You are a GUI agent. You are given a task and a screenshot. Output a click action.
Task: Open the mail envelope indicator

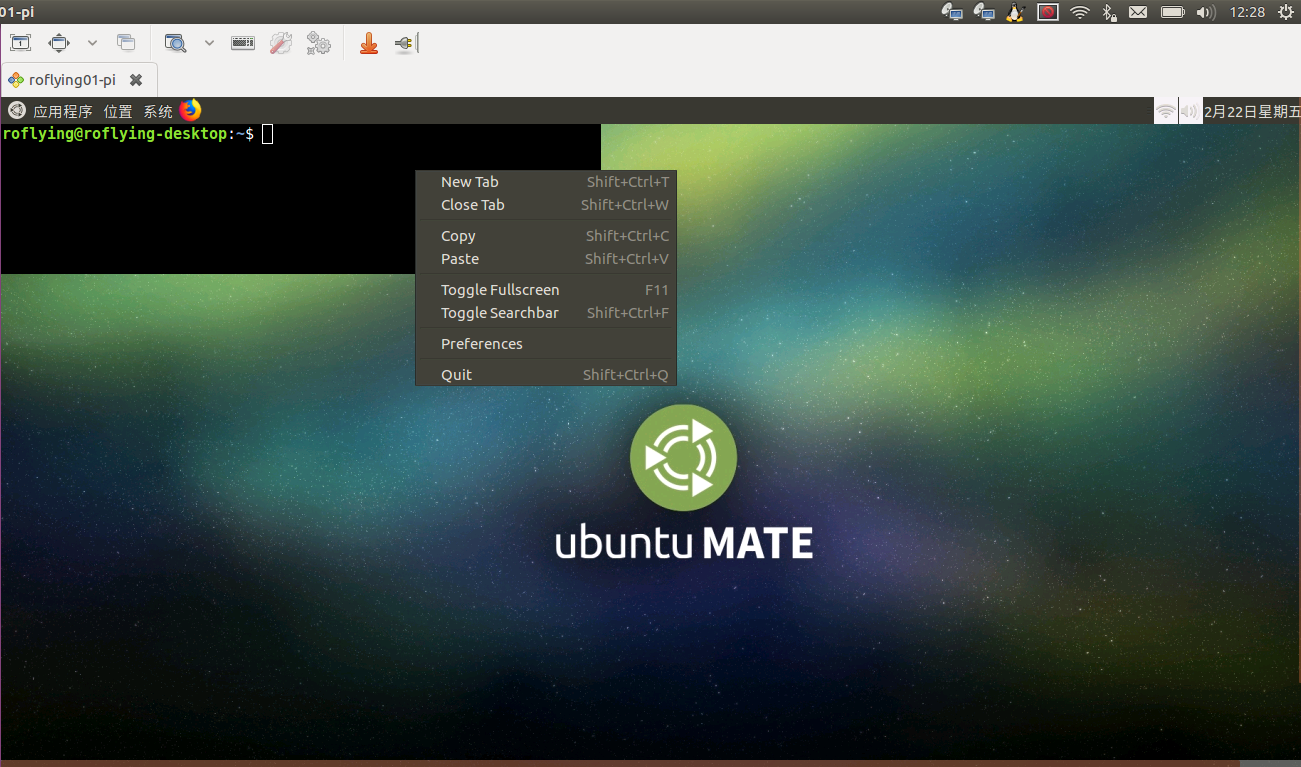tap(1138, 12)
